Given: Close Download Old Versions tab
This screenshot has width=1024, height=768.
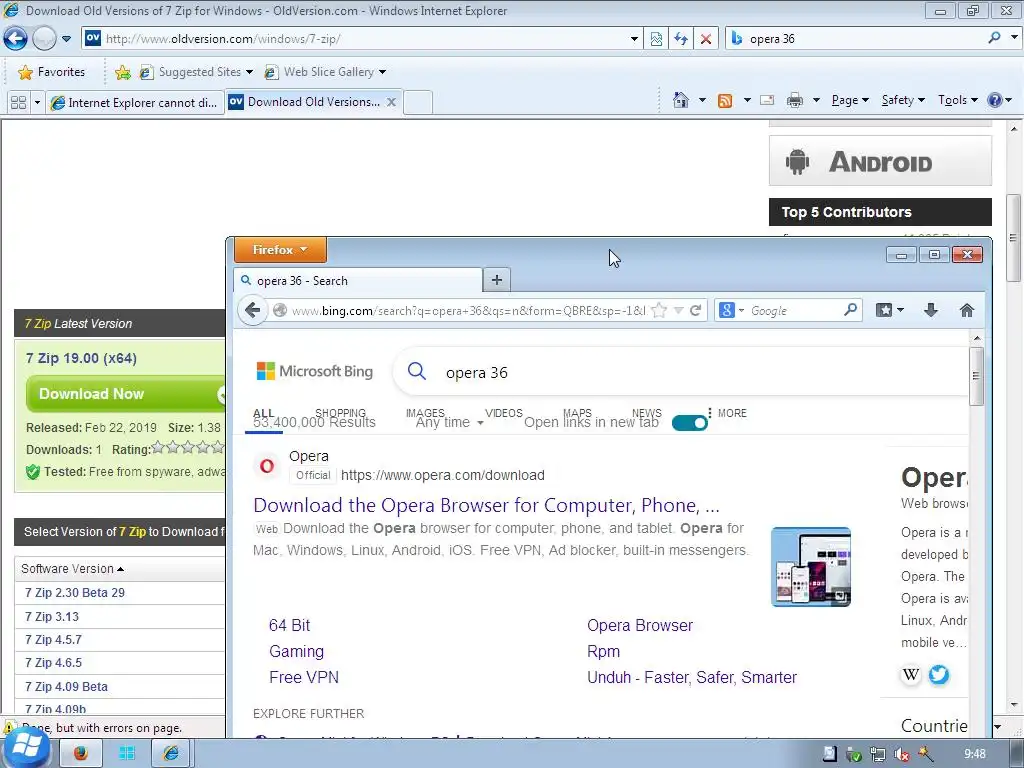Looking at the screenshot, I should click(391, 102).
